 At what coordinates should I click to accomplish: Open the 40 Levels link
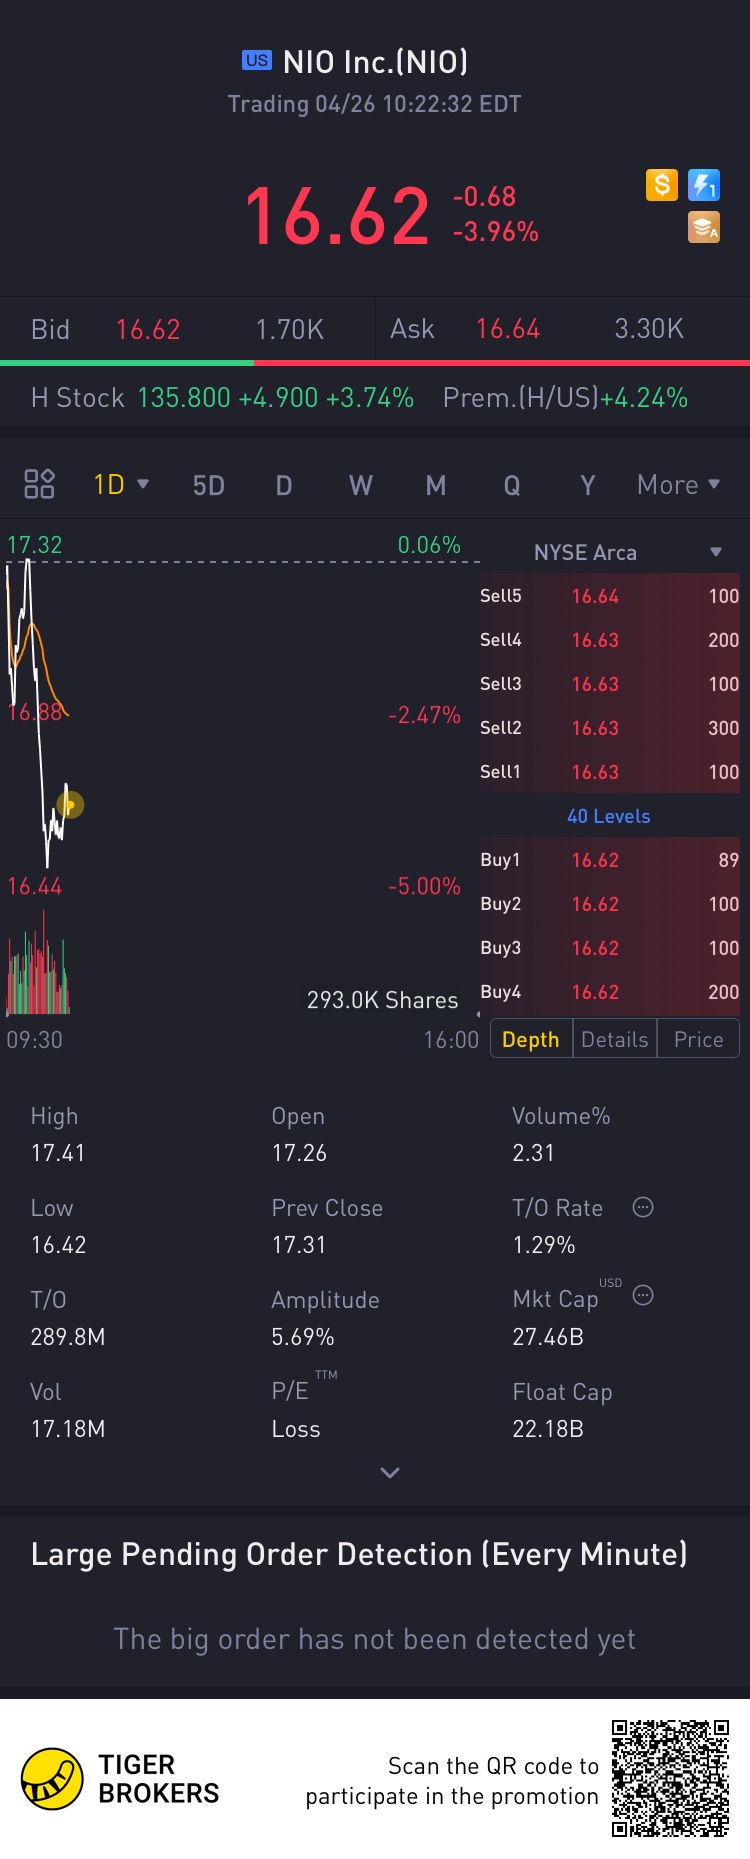click(609, 816)
